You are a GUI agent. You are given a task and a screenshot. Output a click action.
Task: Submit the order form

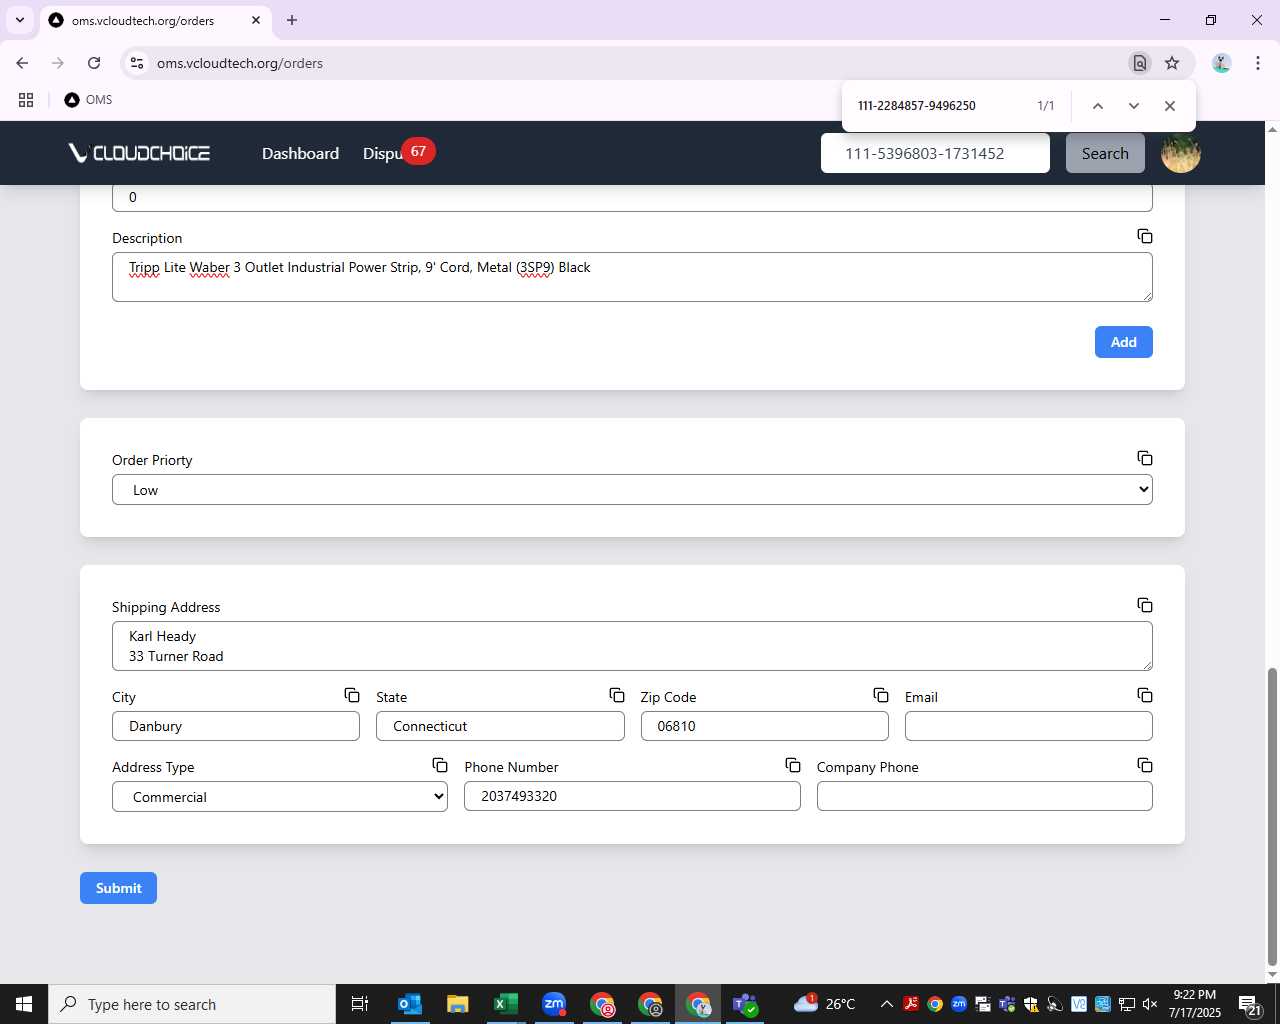click(x=118, y=888)
